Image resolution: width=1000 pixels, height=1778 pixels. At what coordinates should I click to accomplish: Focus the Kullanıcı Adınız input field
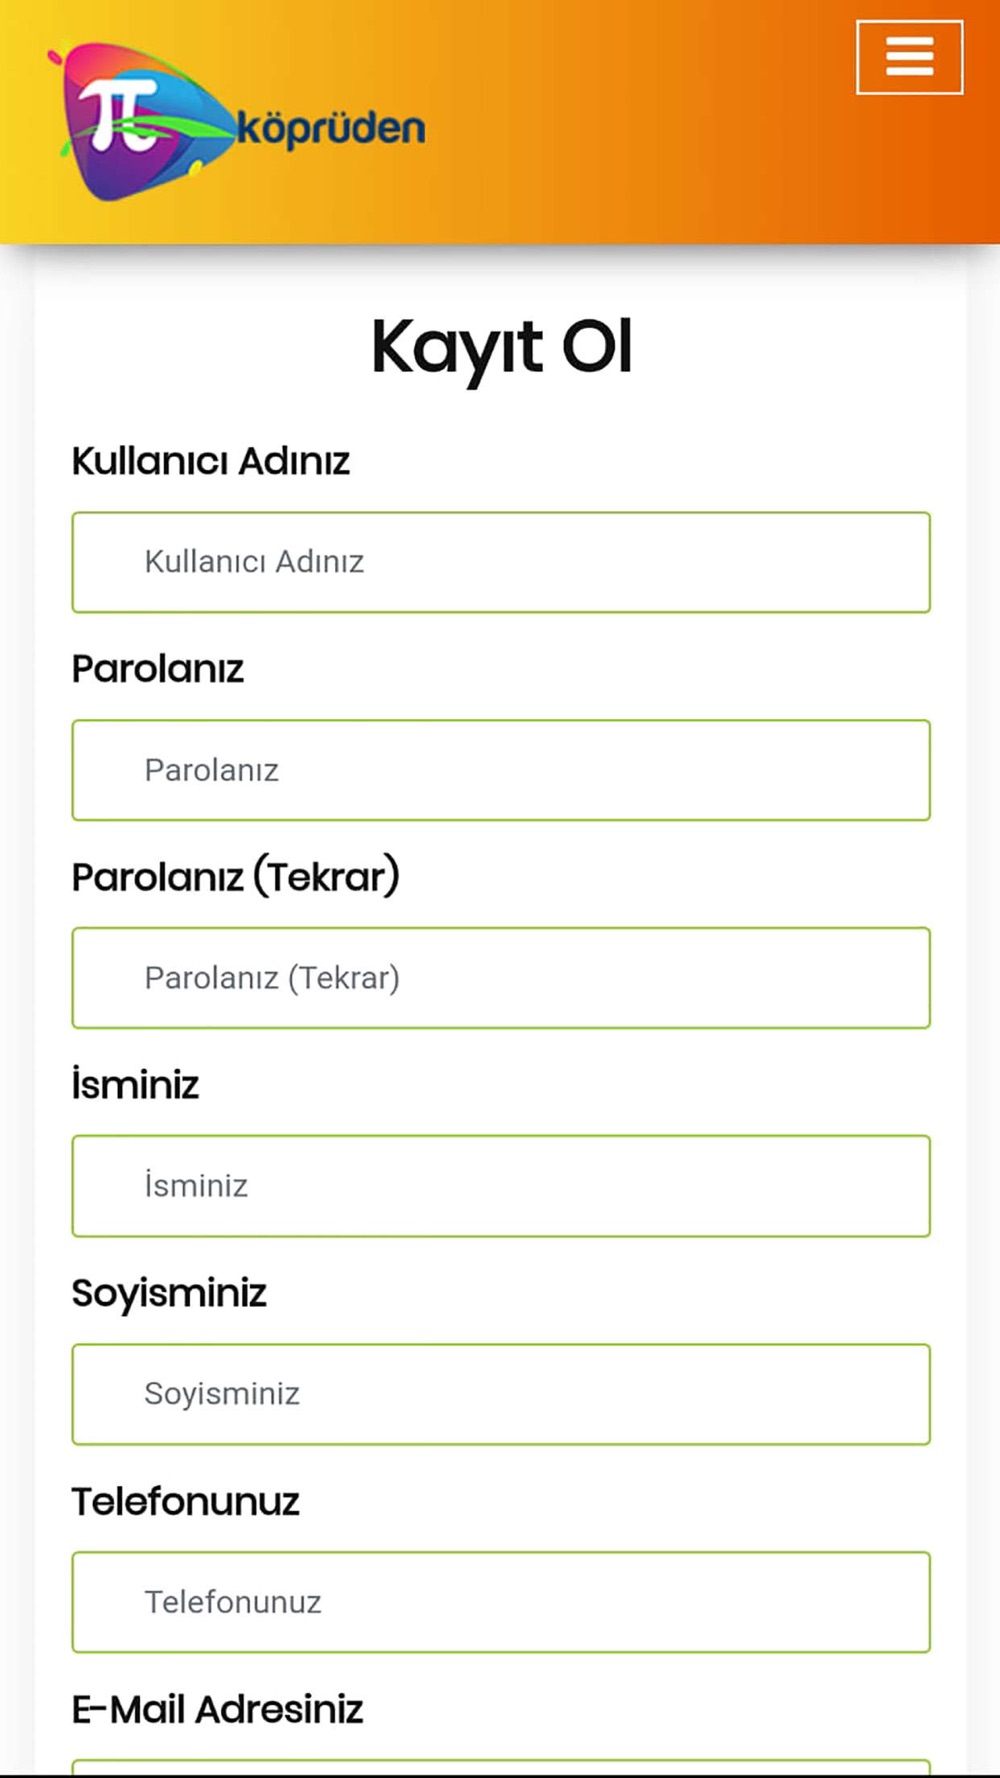click(501, 562)
